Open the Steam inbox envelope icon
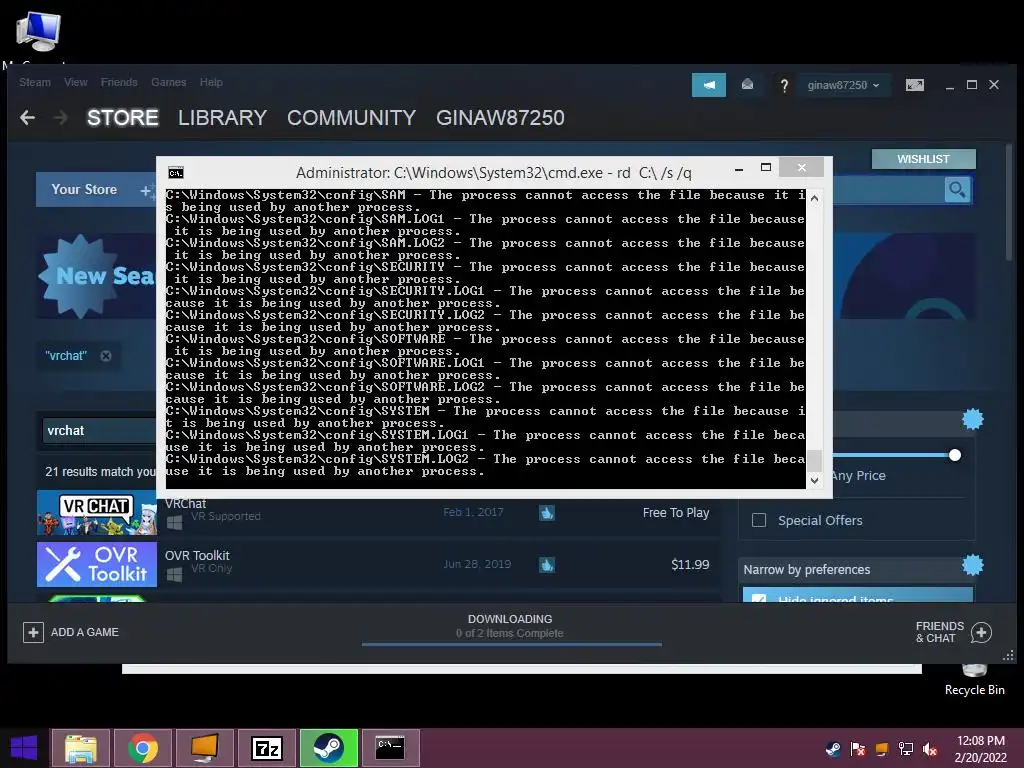This screenshot has height=768, width=1024. coord(747,85)
